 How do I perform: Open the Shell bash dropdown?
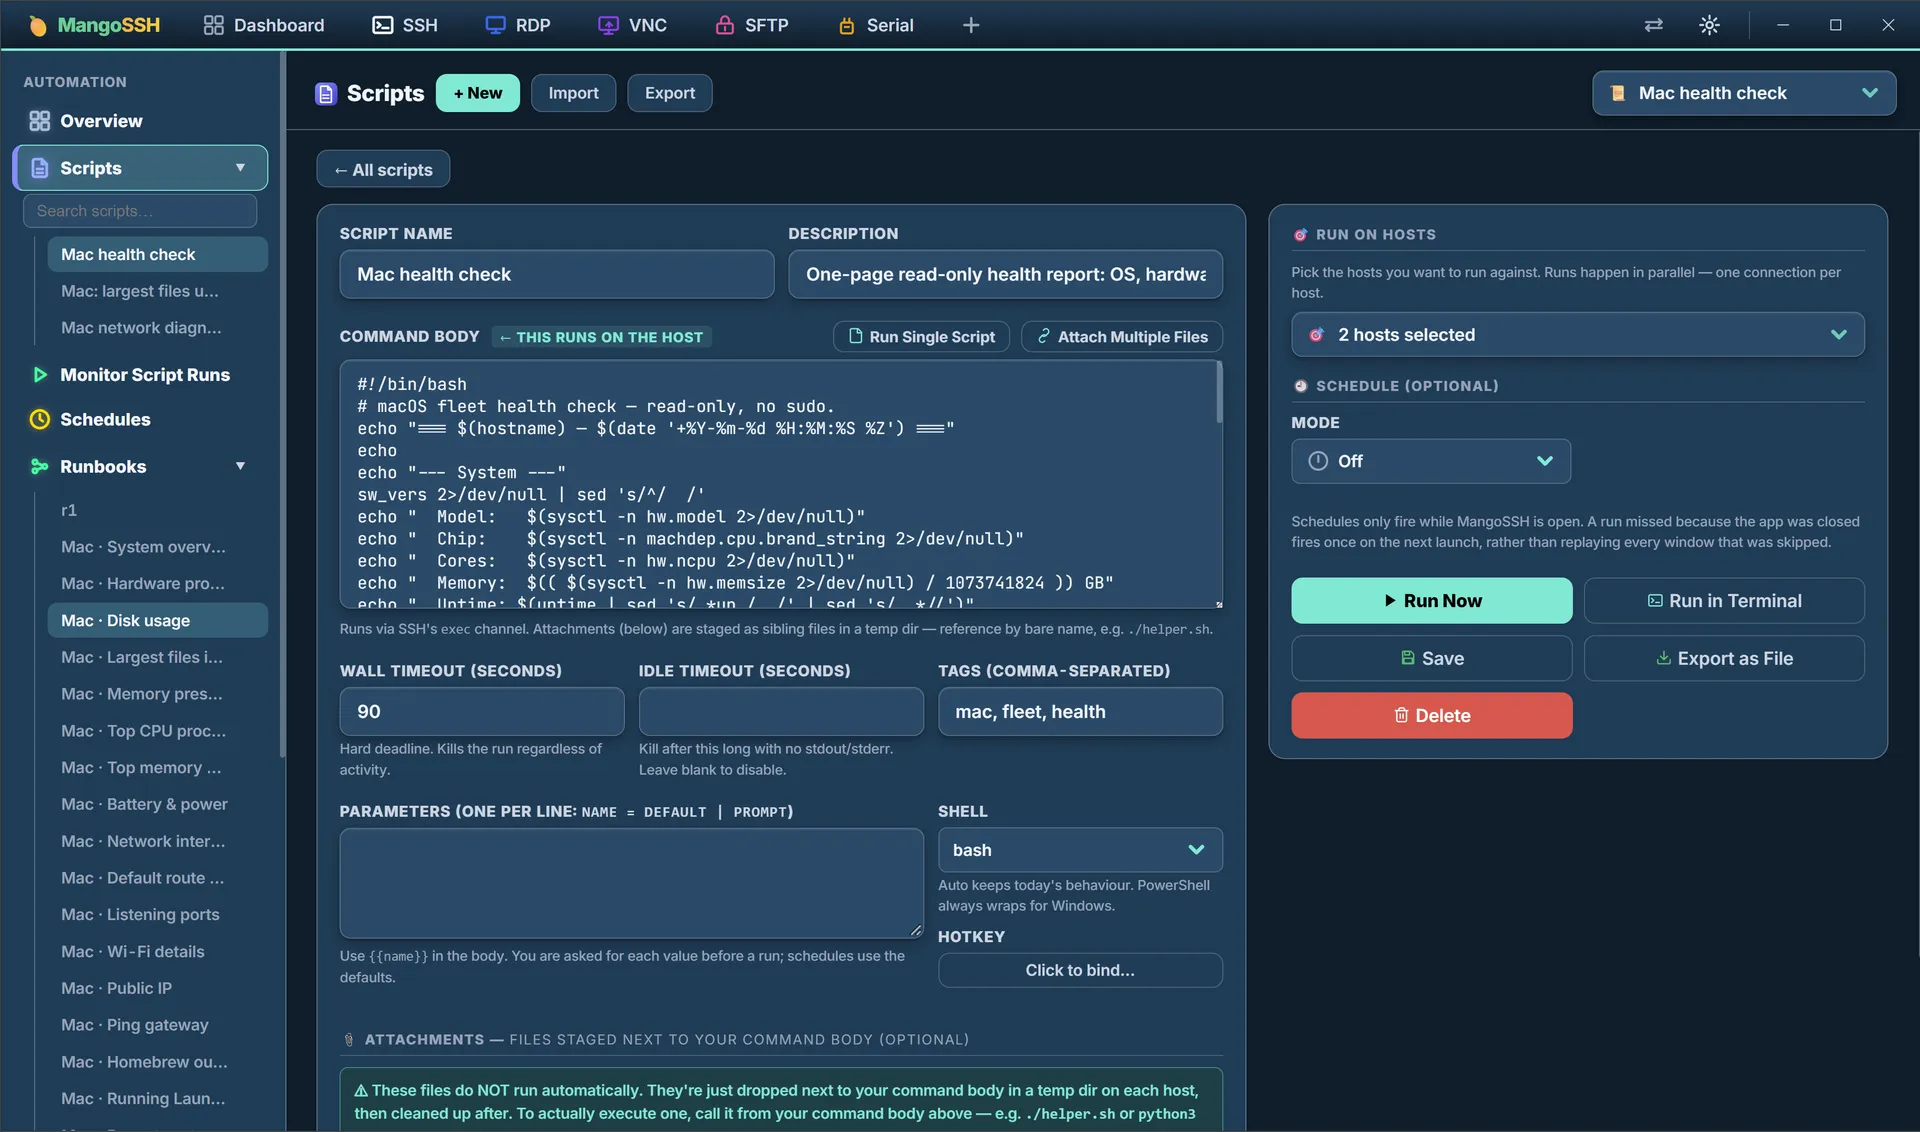click(1079, 850)
